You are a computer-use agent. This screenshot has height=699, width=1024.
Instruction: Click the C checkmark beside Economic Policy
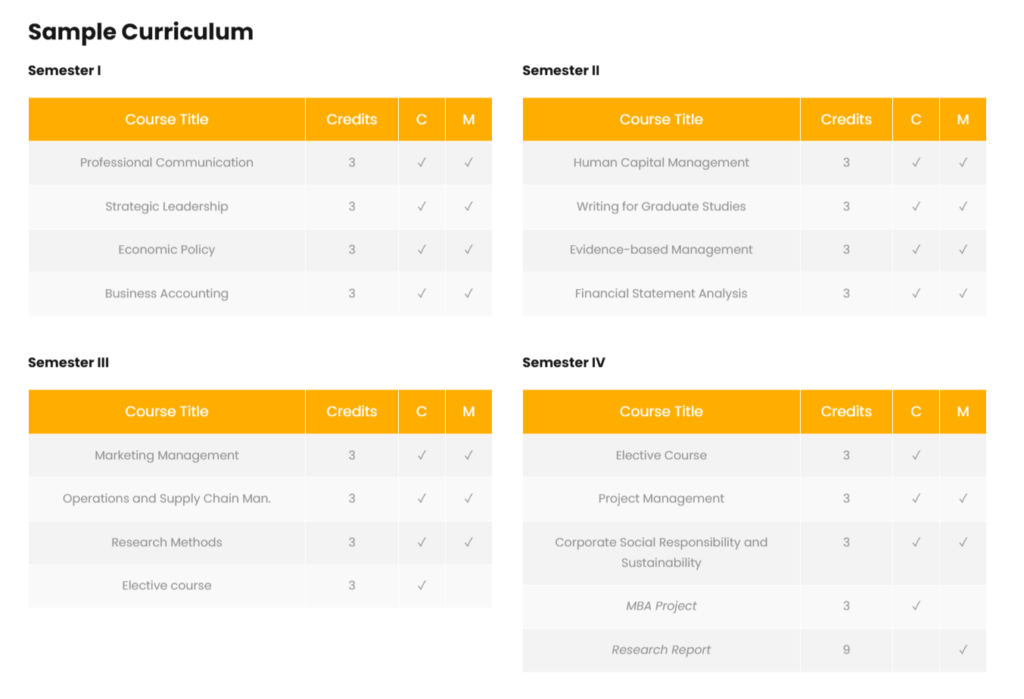(x=421, y=250)
